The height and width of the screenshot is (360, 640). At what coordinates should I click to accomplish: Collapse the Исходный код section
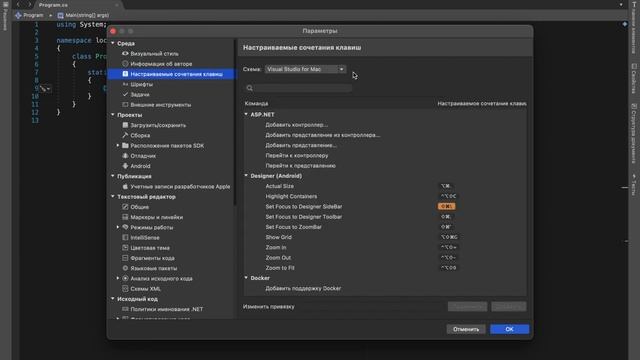(113, 299)
